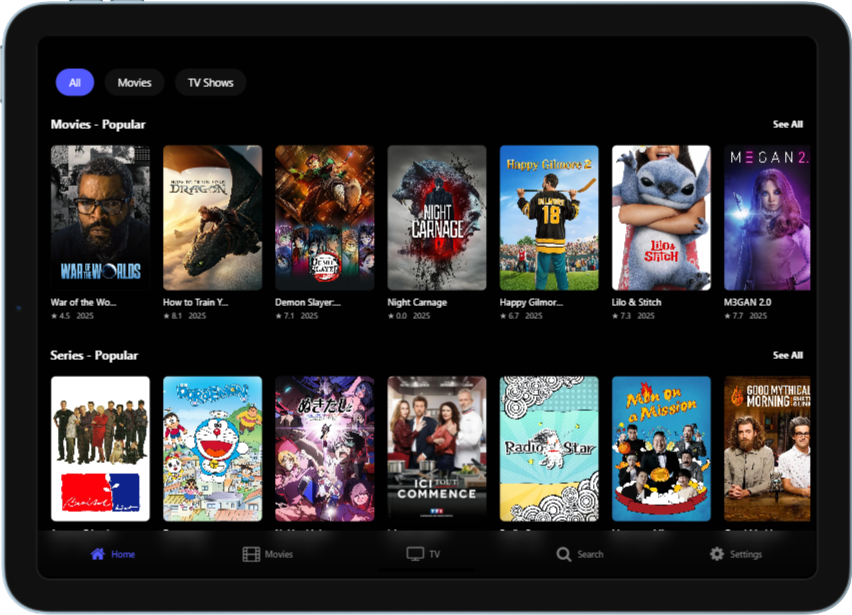Screen dimensions: 852x615
Task: Open the Happy Gilmore 2 poster
Action: 549,218
